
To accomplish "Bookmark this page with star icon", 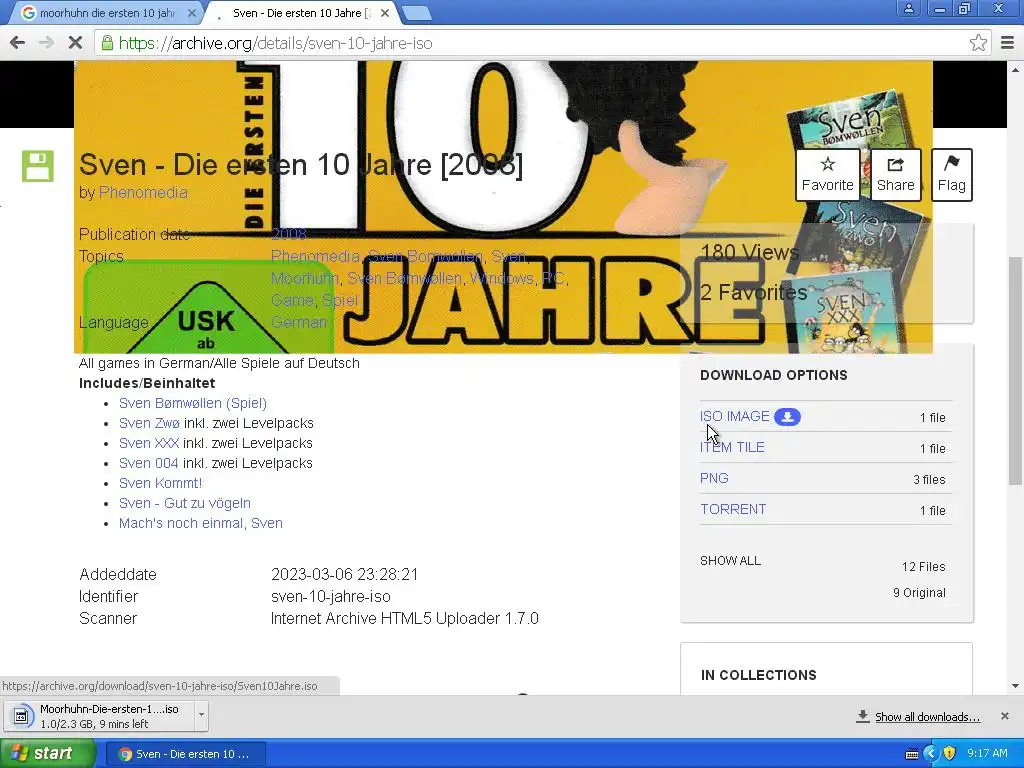I will click(x=978, y=43).
